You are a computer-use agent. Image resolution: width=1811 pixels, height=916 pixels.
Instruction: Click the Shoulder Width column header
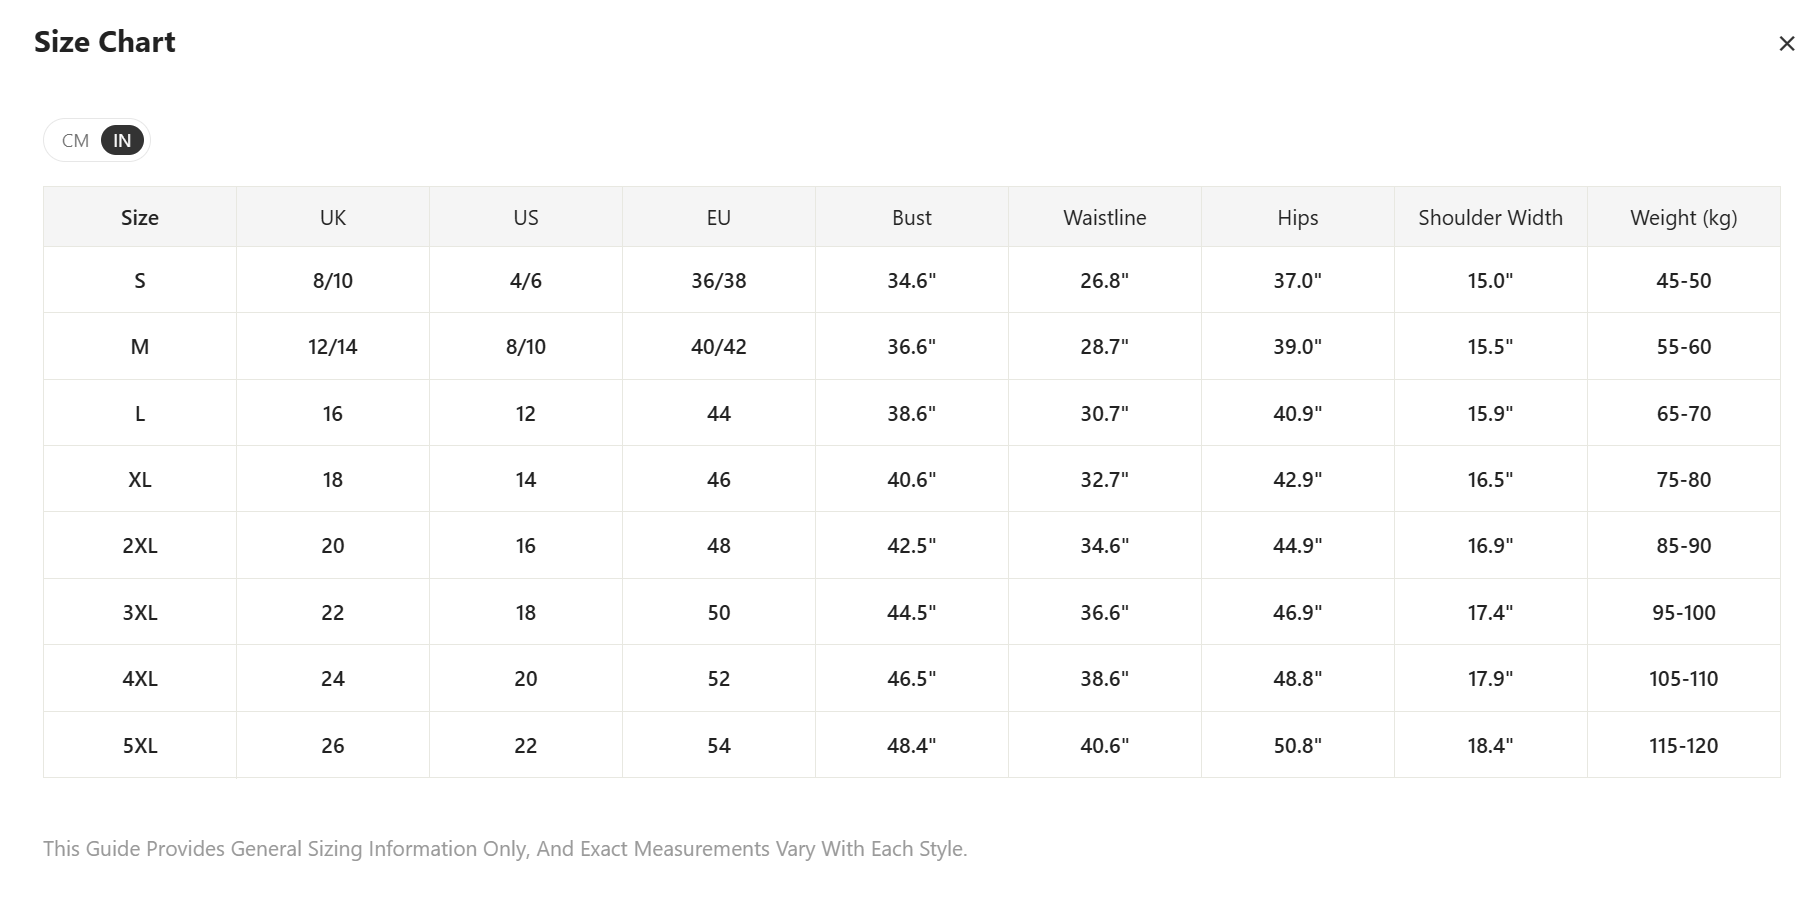1490,218
